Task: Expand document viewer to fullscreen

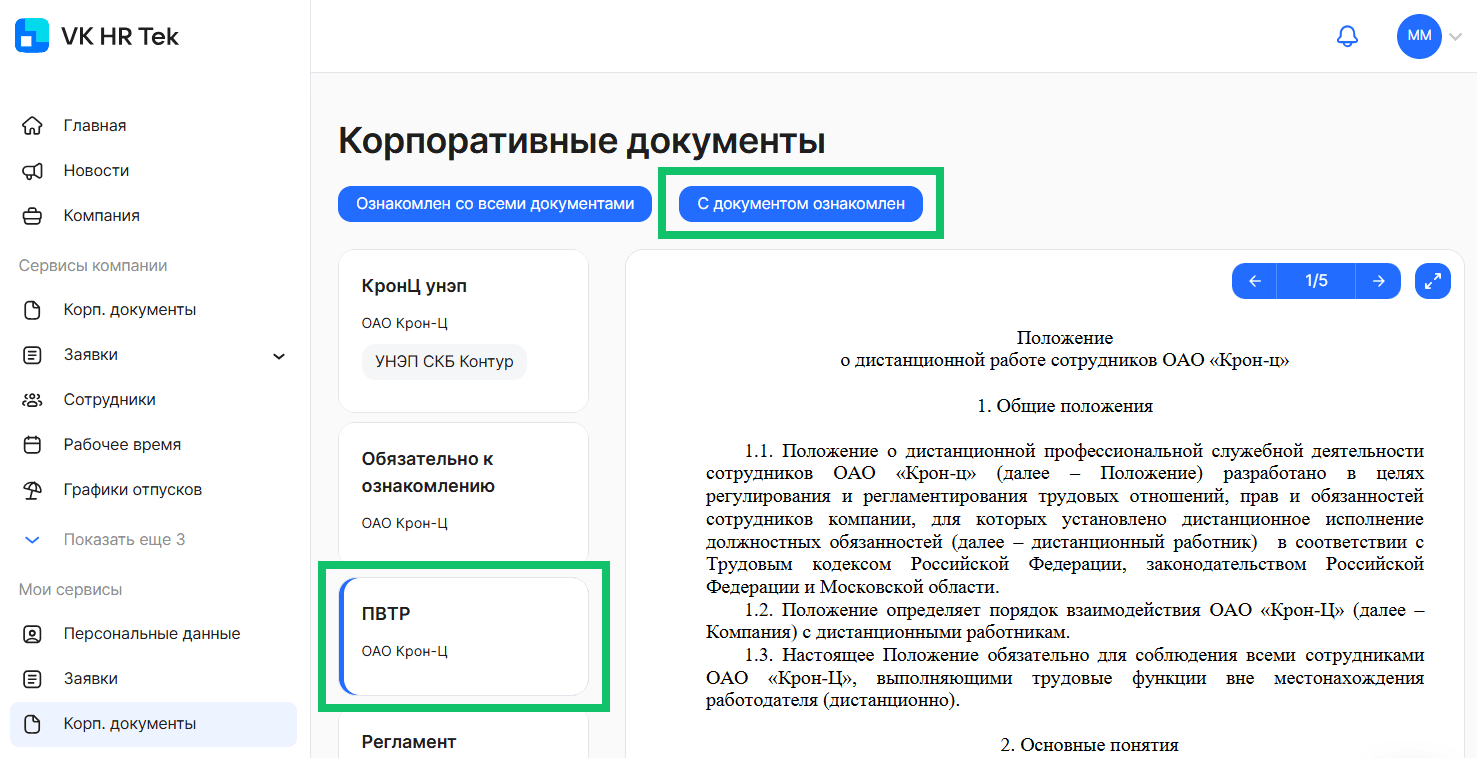Action: (1432, 281)
